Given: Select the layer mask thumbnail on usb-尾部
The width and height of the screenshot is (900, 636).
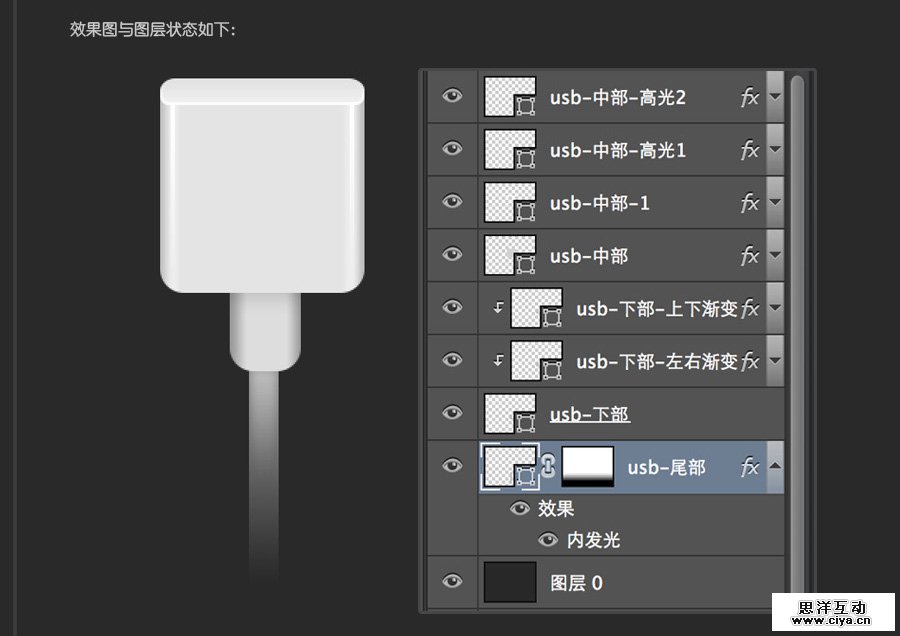Looking at the screenshot, I should click(x=585, y=467).
